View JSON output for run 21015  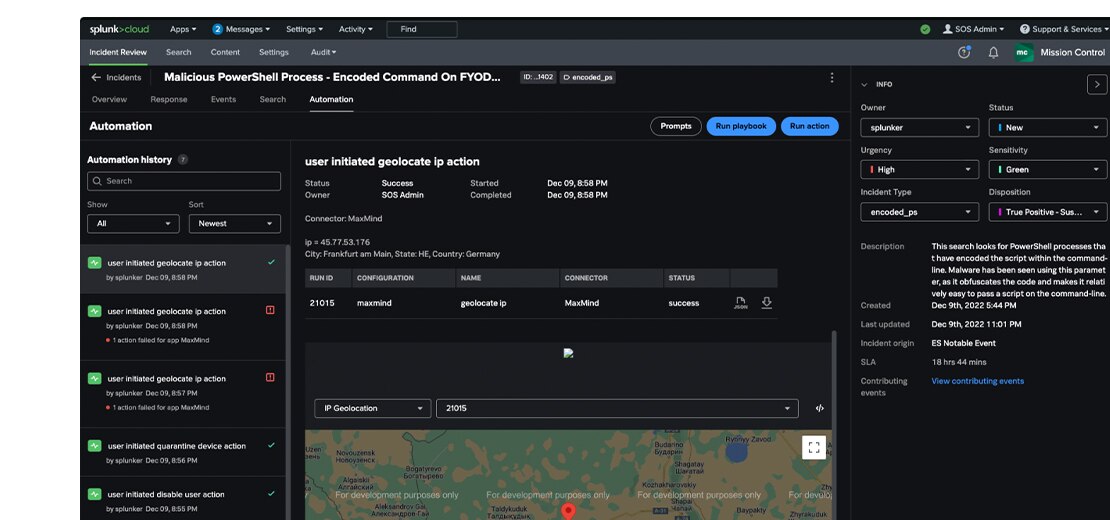[740, 303]
